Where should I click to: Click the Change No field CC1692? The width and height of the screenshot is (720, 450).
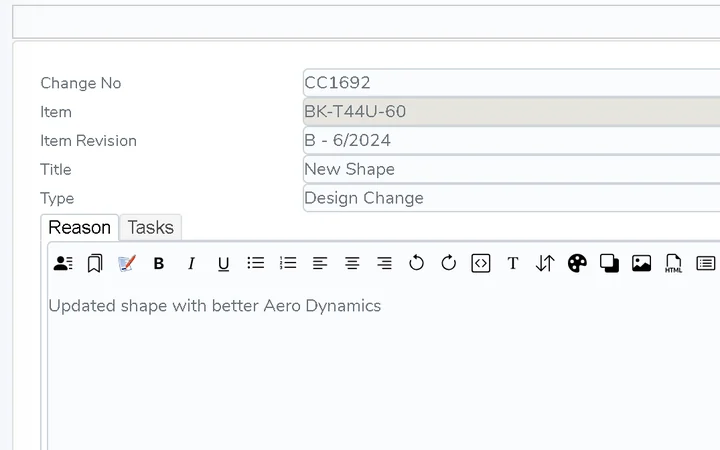(512, 83)
